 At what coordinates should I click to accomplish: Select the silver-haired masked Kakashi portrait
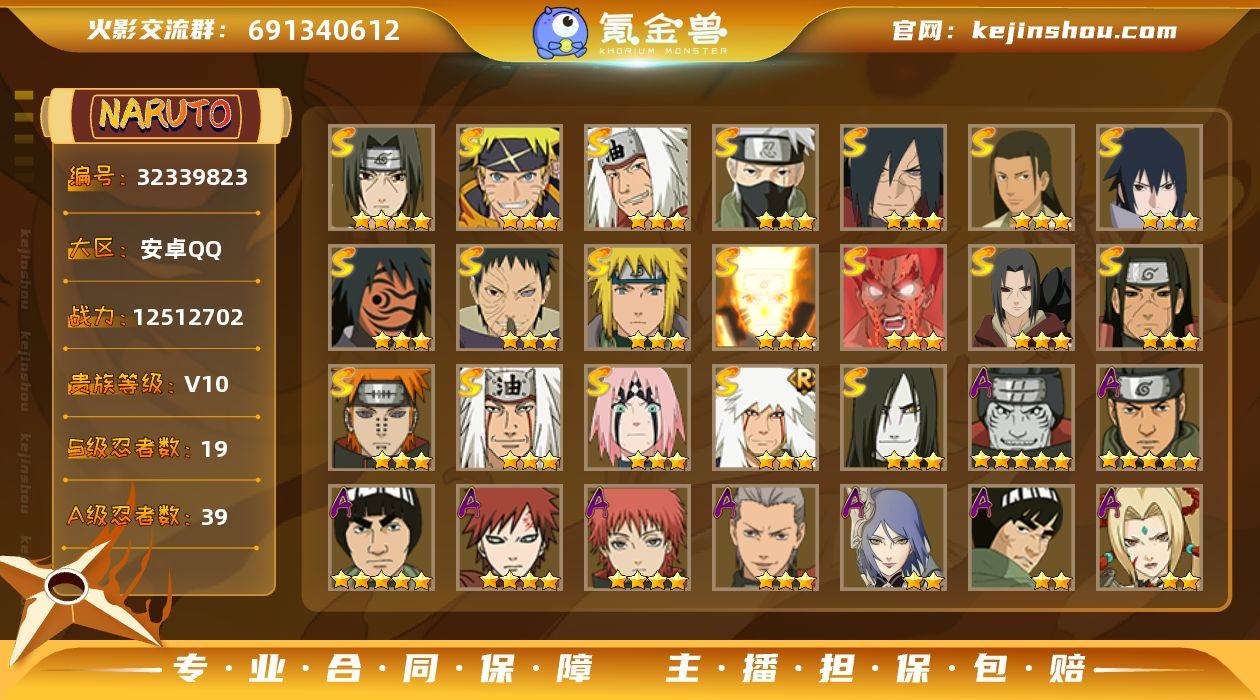coord(765,177)
